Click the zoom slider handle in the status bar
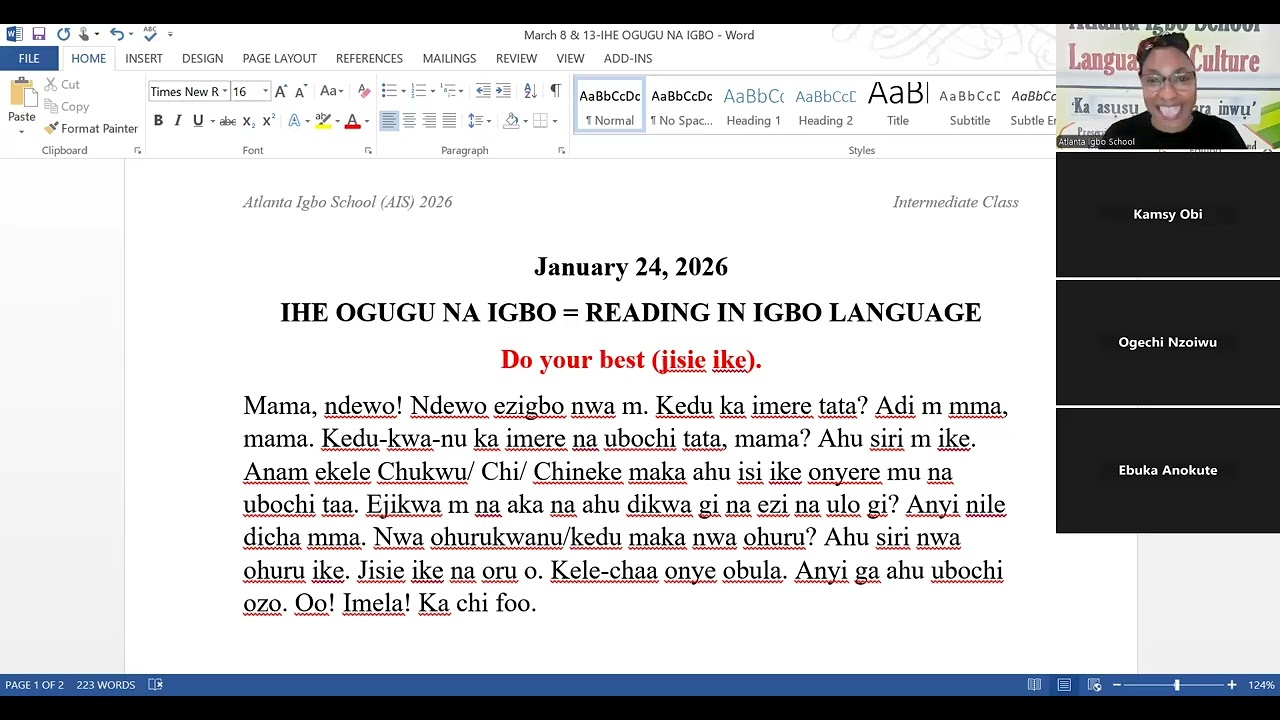 coord(1176,685)
